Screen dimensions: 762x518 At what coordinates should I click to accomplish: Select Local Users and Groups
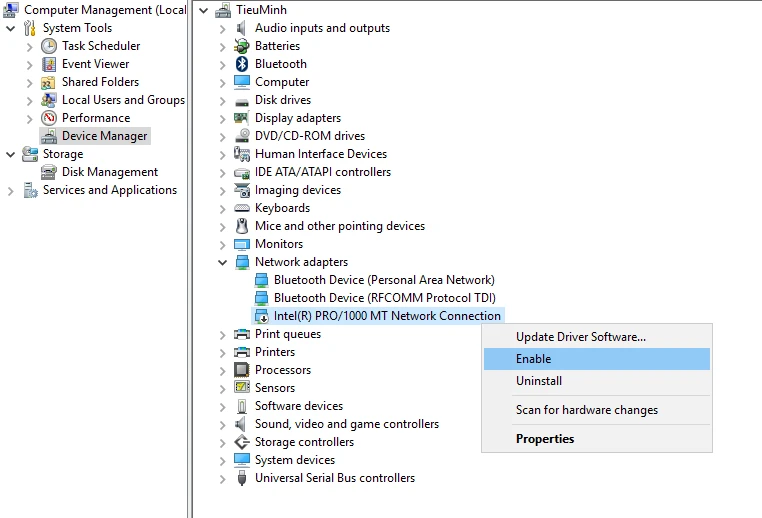123,100
